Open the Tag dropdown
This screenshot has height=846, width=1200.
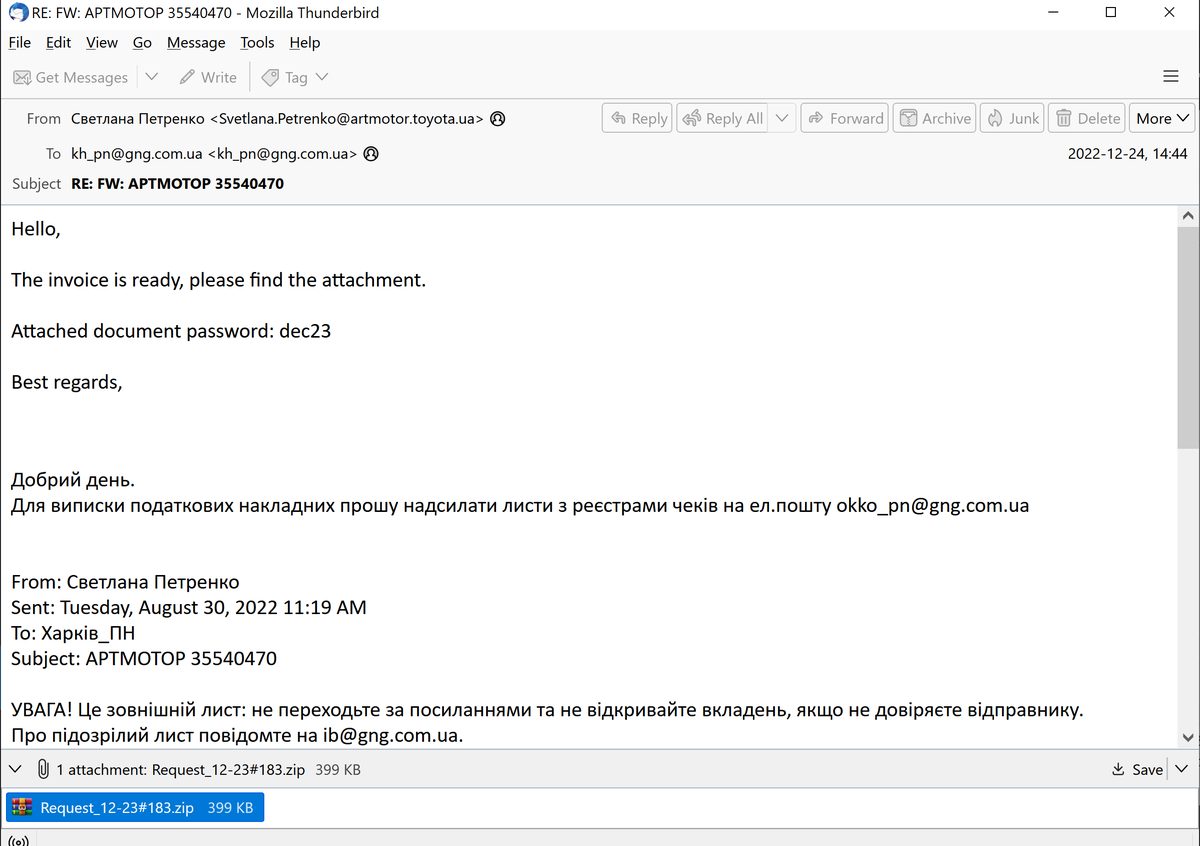pyautogui.click(x=295, y=77)
